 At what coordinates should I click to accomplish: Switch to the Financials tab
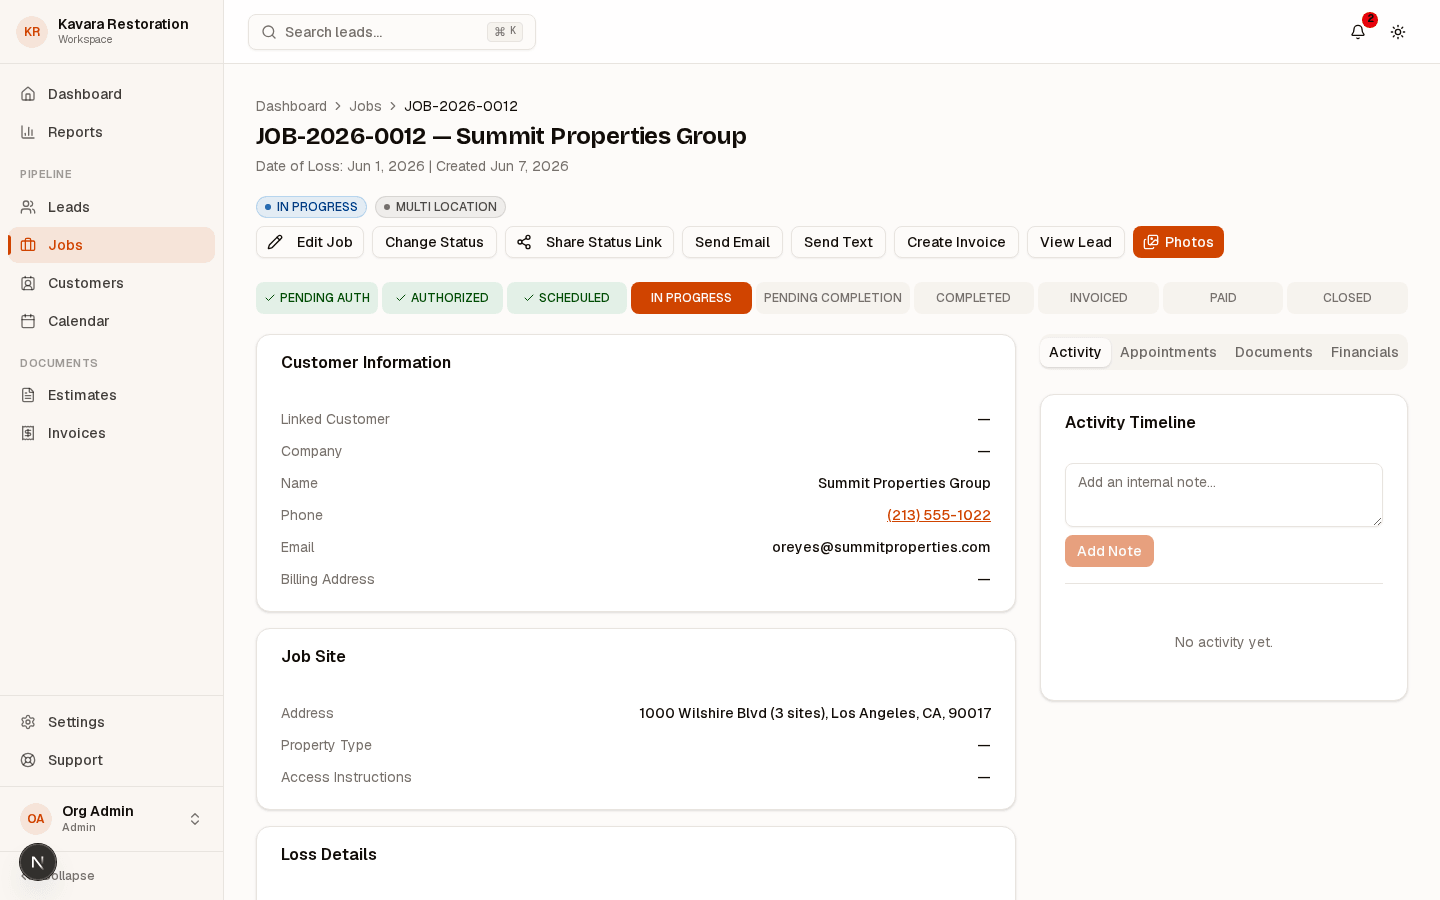tap(1364, 352)
